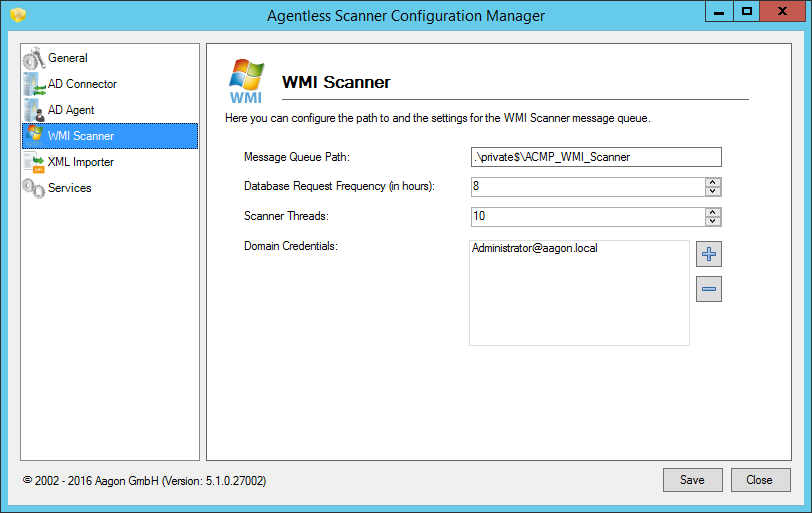The width and height of the screenshot is (812, 513).
Task: Decrease Scanner Threads count
Action: pos(713,221)
